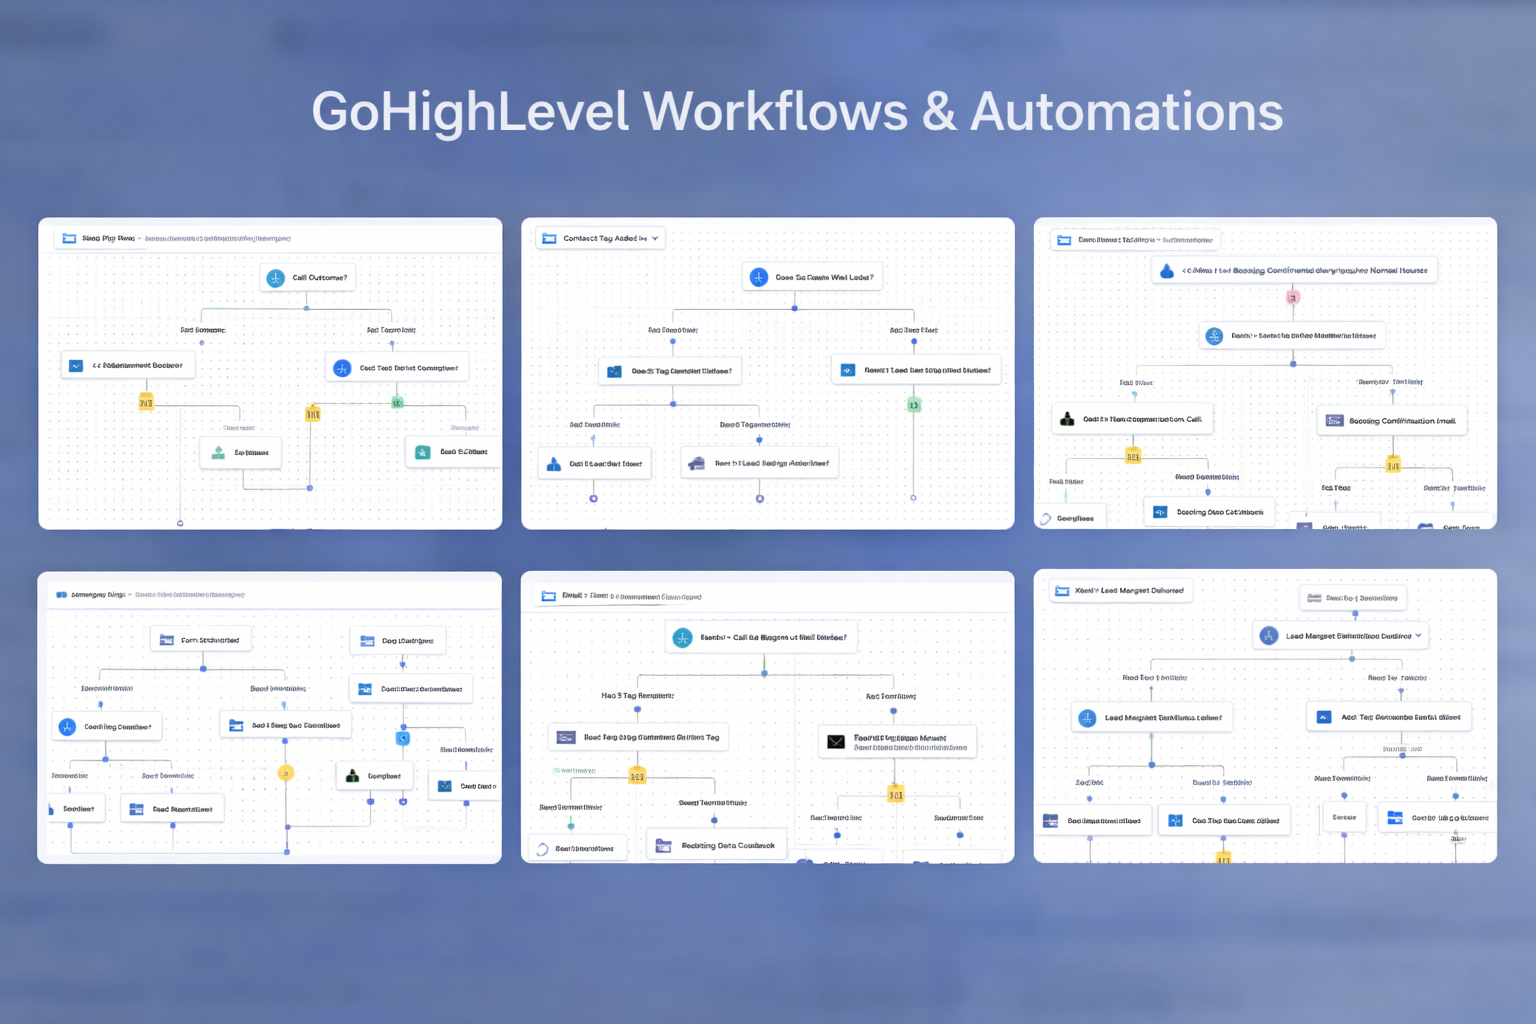Screen dimensions: 1536x1024
Task: Click folder icon beside Contact Tag Added
Action: pyautogui.click(x=549, y=238)
